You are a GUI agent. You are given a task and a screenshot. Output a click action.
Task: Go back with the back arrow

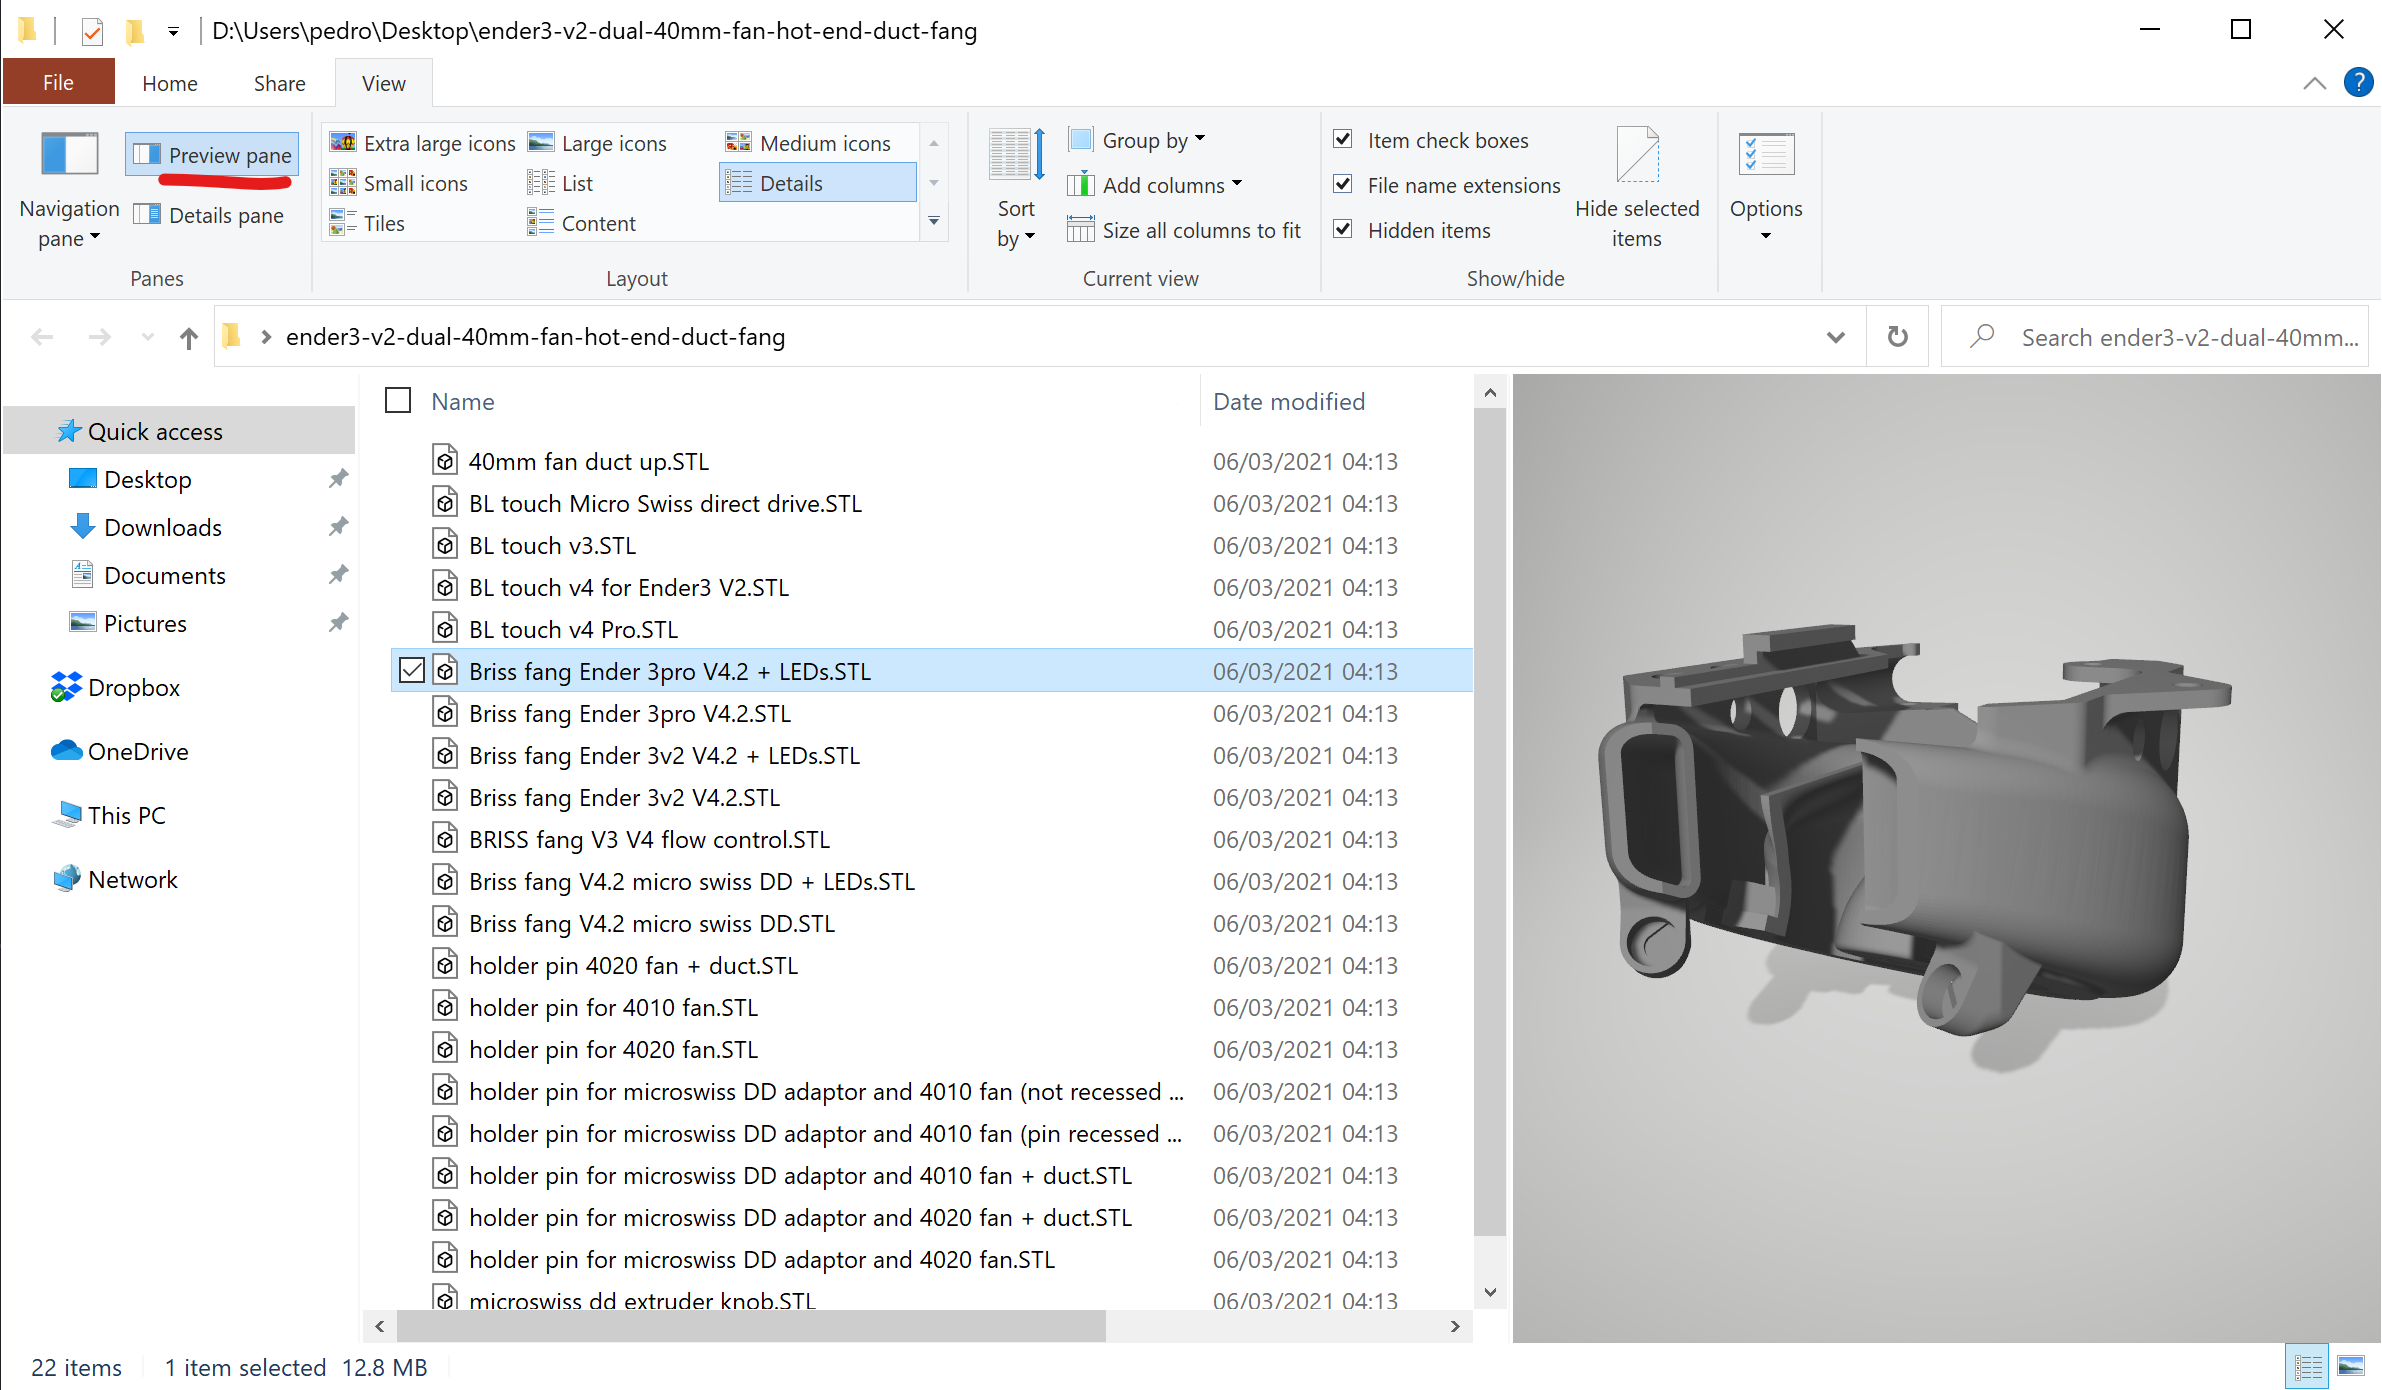tap(42, 337)
